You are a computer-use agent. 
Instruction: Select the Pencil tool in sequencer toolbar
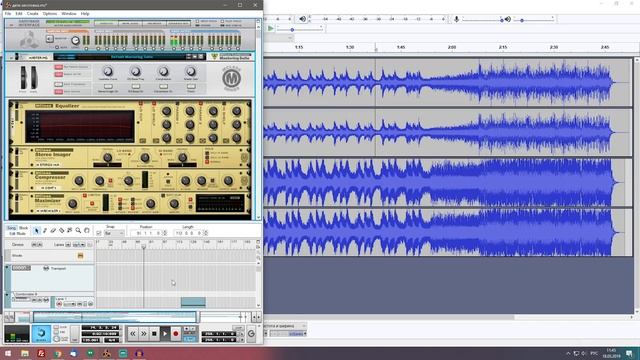pyautogui.click(x=45, y=231)
